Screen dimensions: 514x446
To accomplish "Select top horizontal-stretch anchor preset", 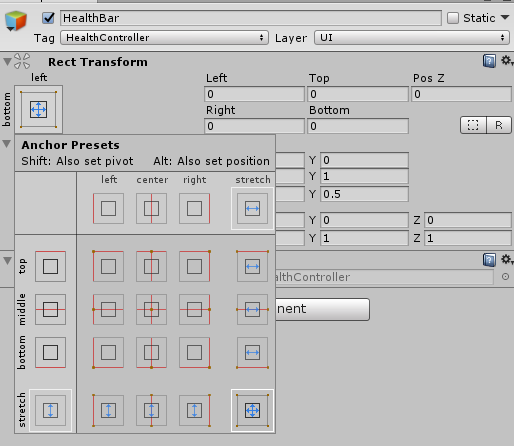I will (x=252, y=266).
